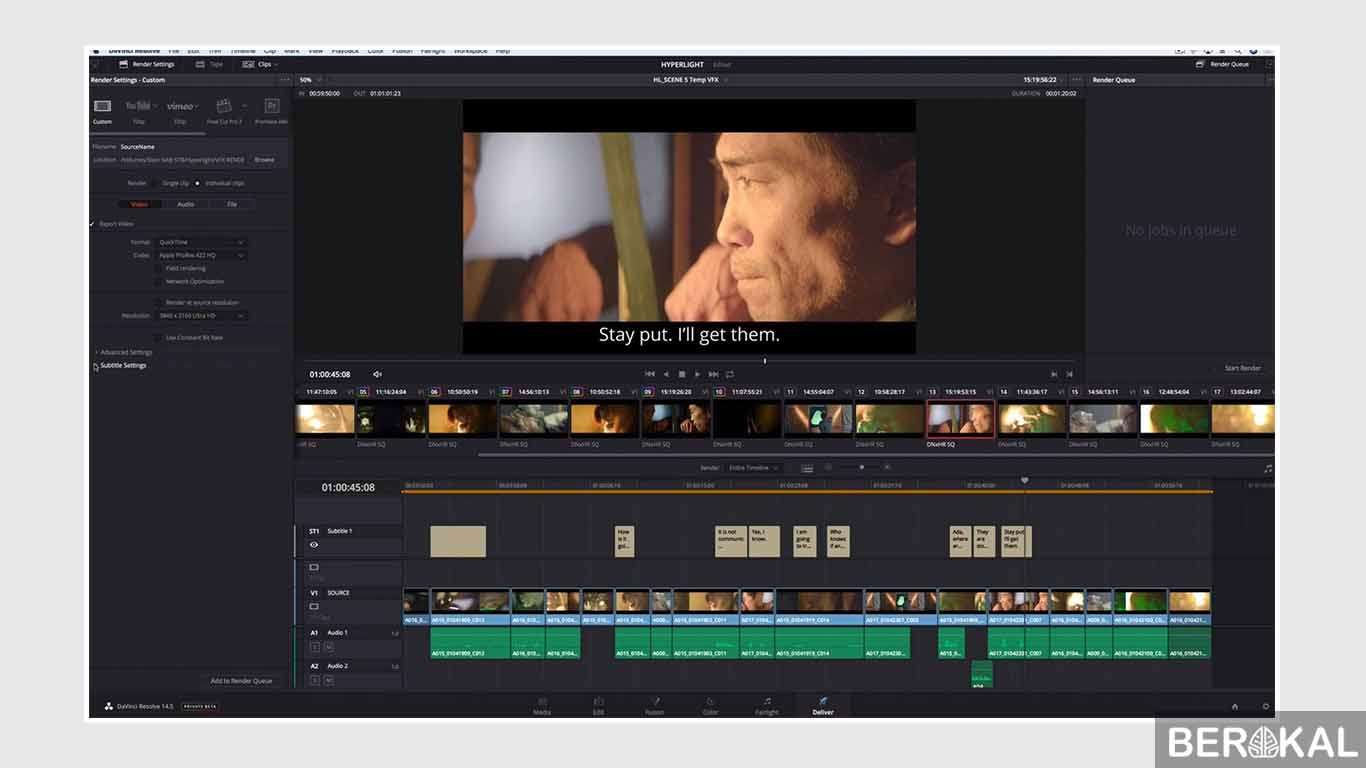
Task: Adjust the timeline zoom slider
Action: (862, 466)
